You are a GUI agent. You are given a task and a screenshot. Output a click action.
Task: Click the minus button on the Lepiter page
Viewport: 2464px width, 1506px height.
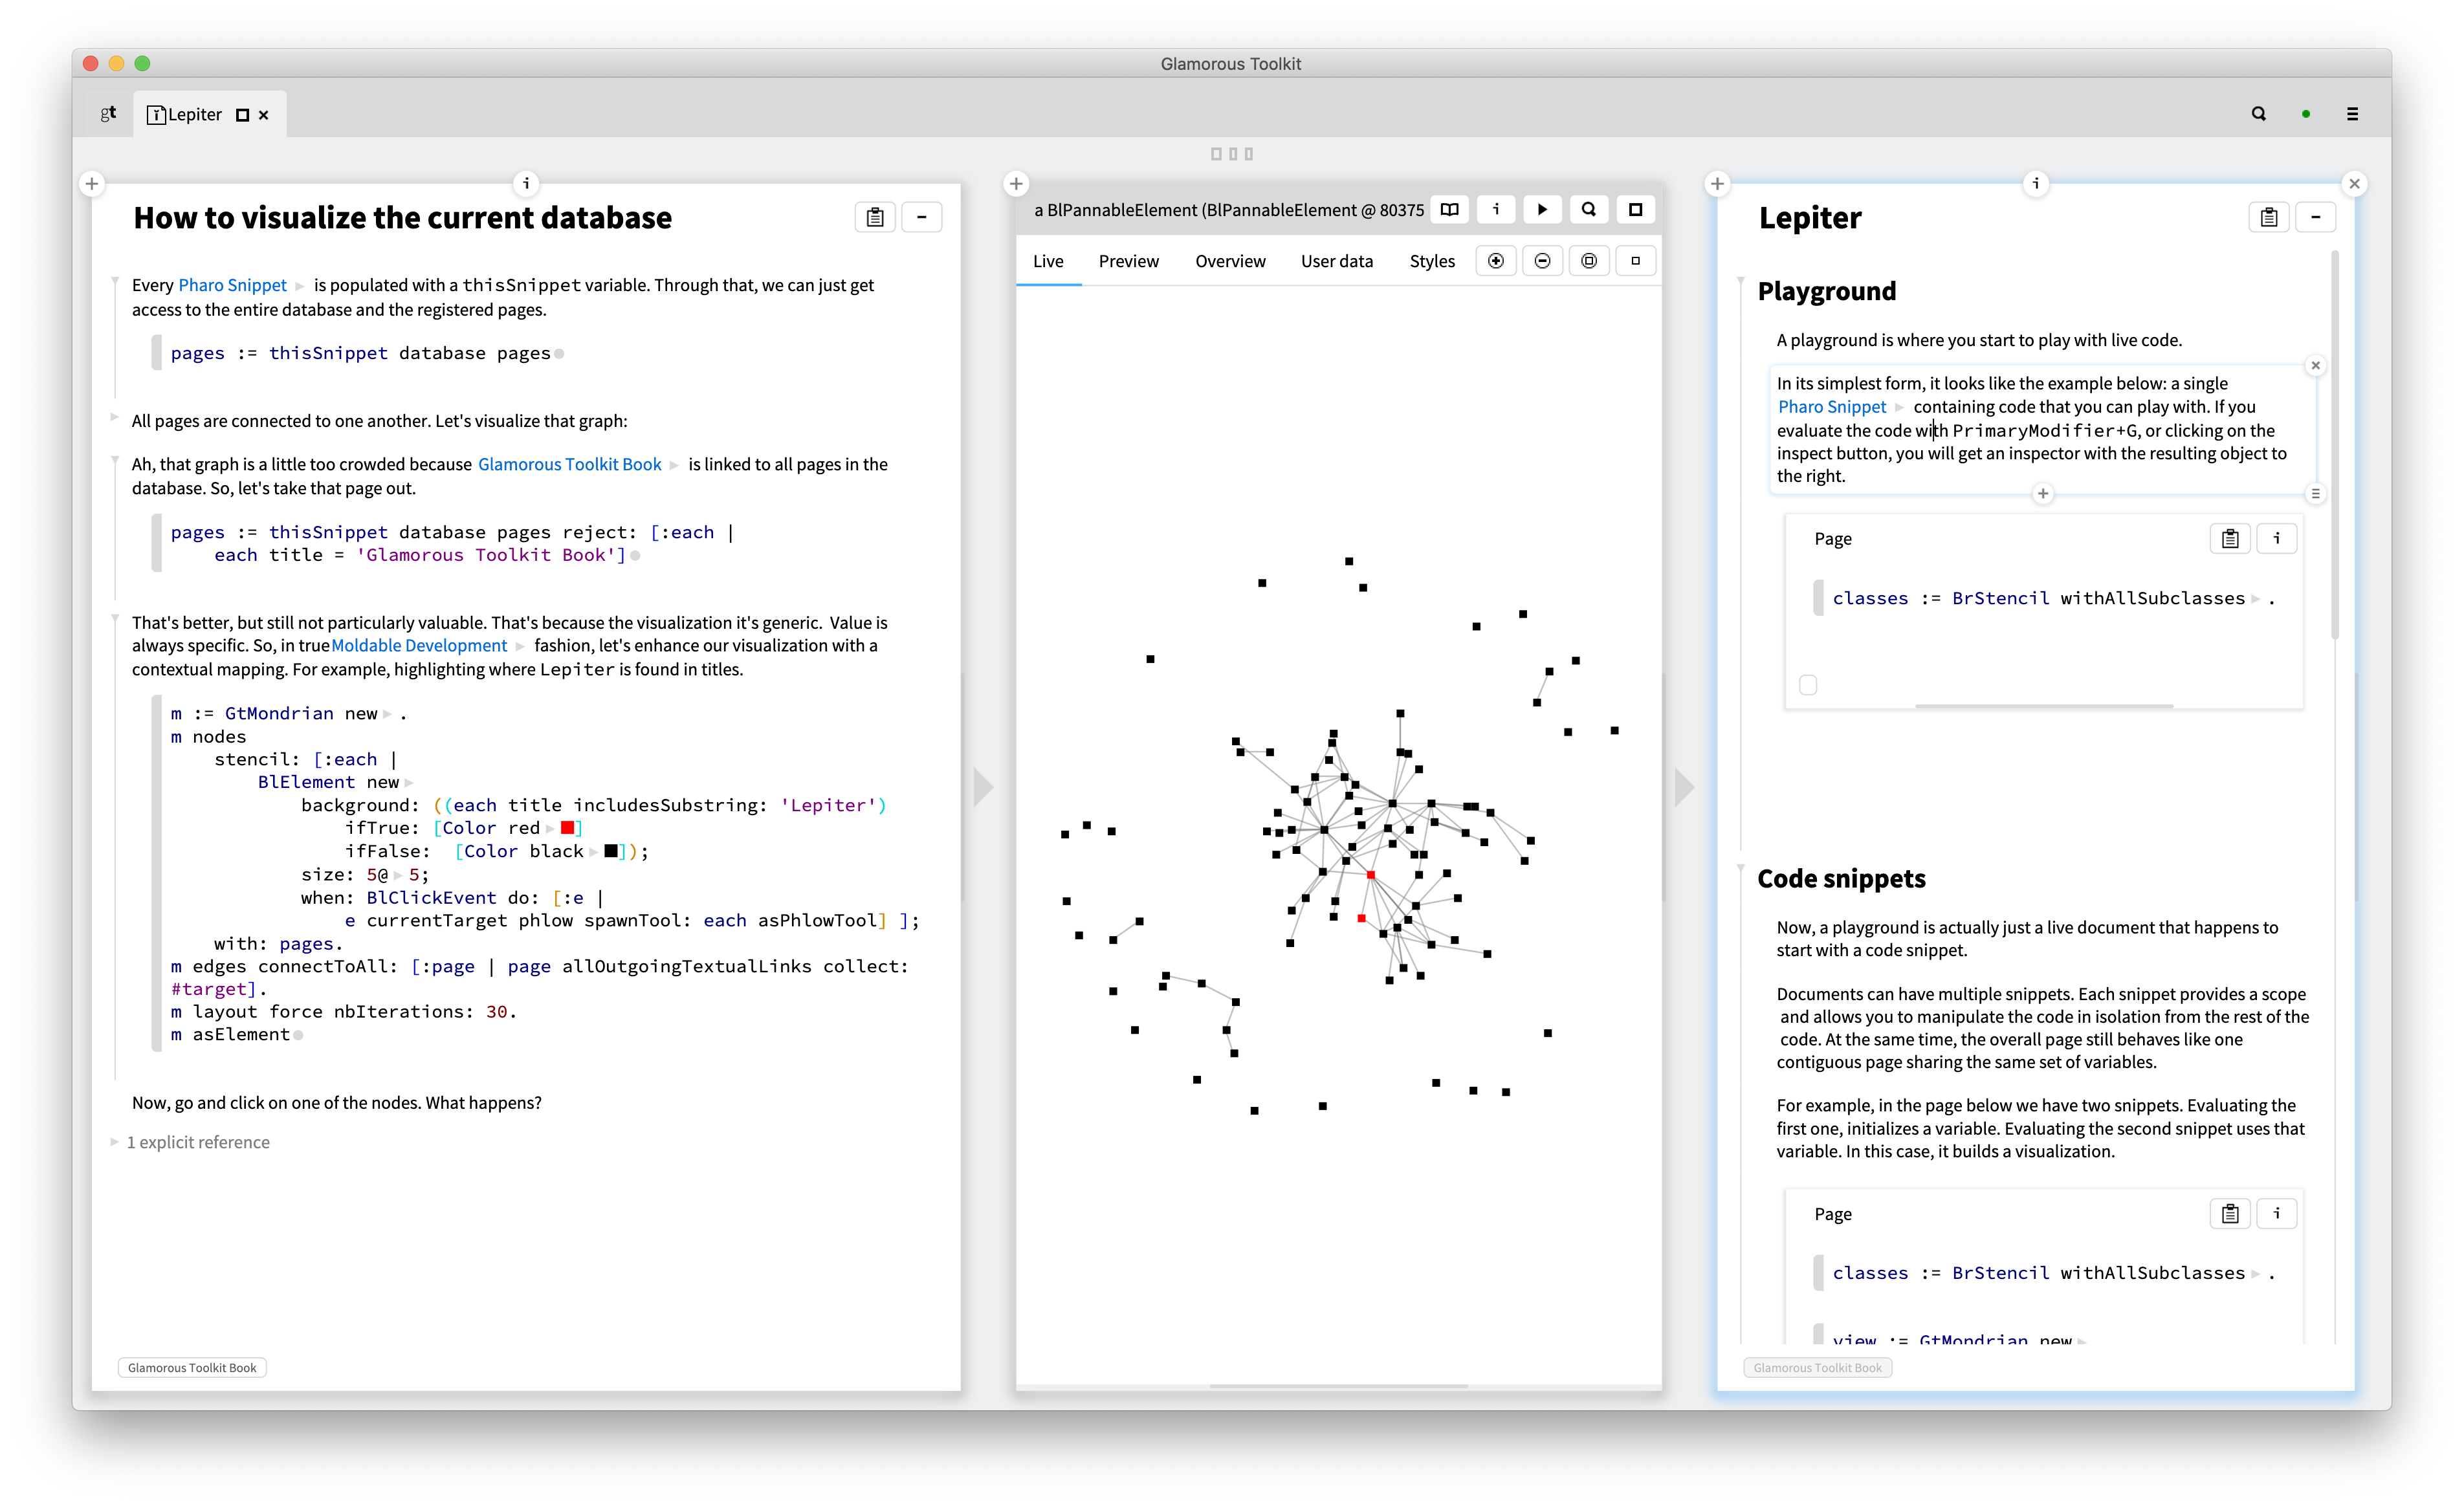pos(2315,217)
